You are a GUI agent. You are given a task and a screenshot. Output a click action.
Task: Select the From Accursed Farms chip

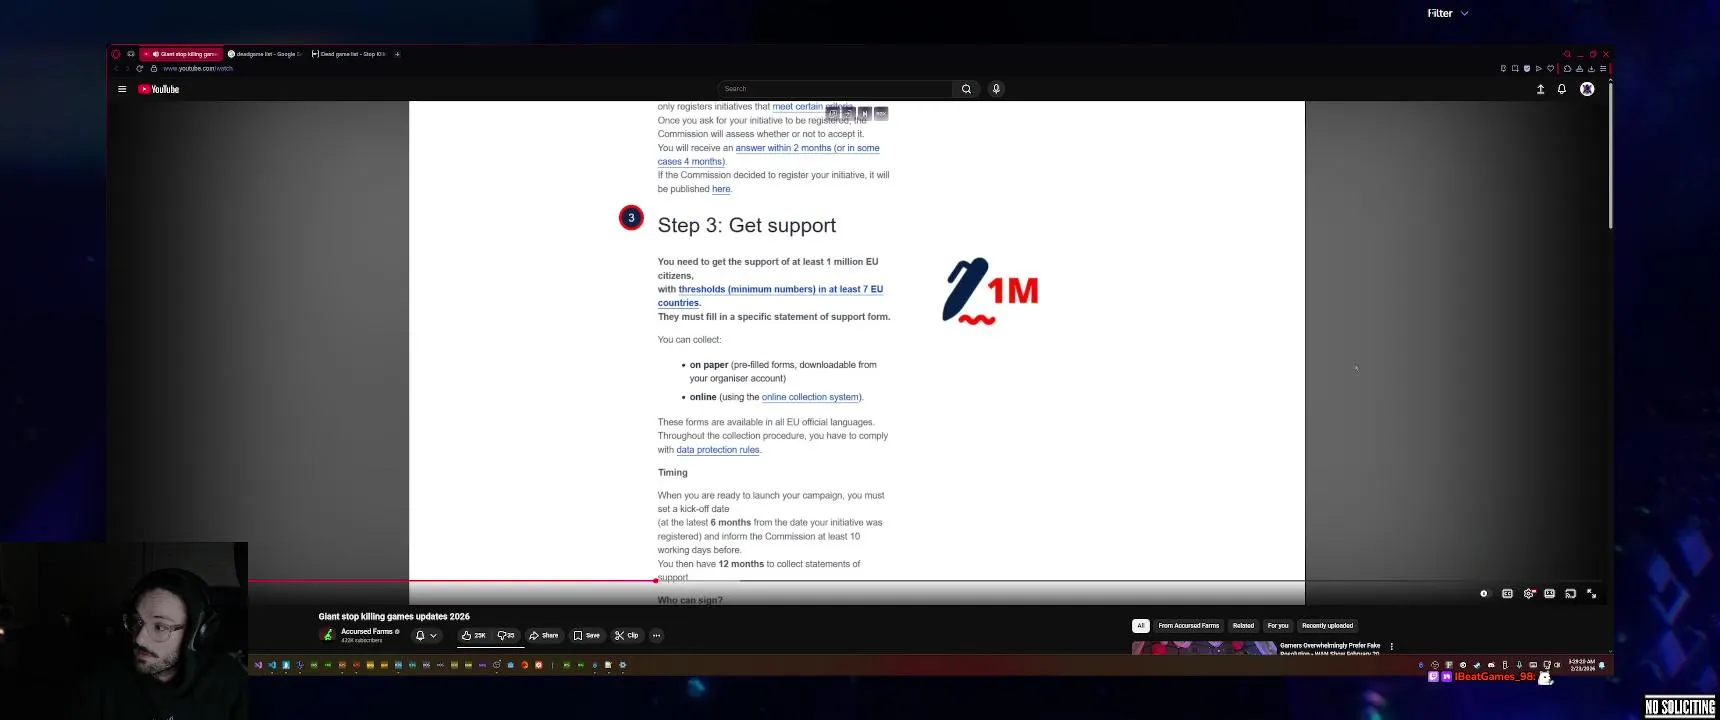1189,626
